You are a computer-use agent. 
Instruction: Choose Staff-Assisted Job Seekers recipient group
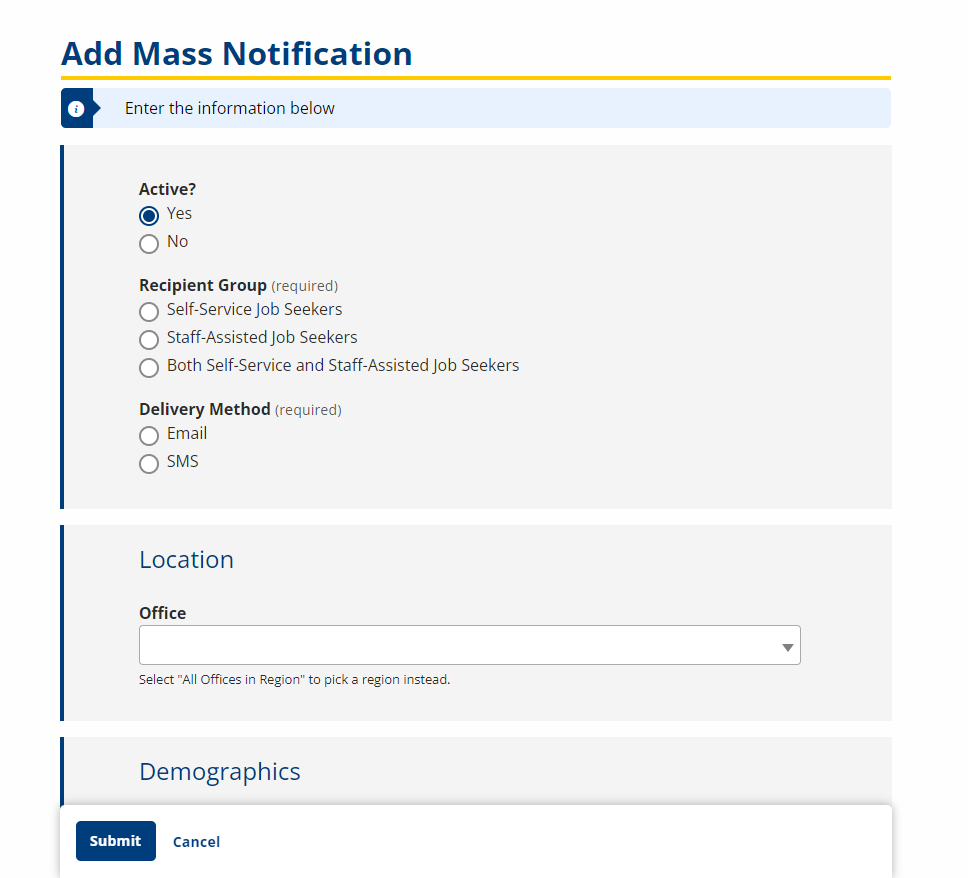149,339
